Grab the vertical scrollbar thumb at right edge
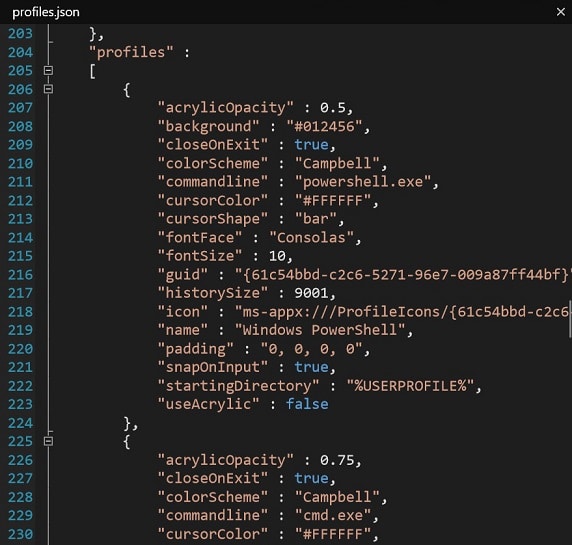This screenshot has width=572, height=545. [570, 319]
